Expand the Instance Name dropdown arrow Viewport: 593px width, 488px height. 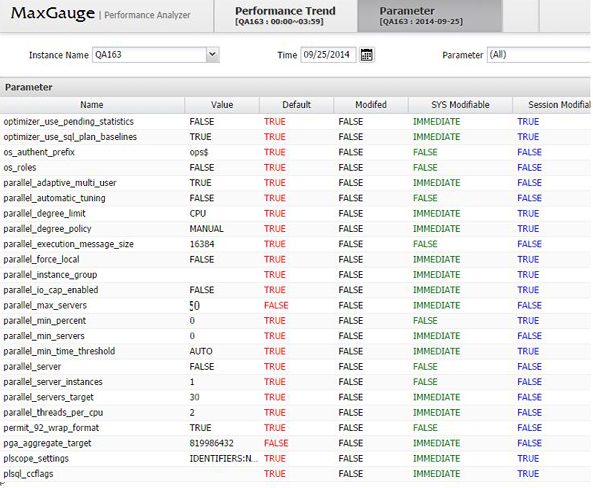213,54
